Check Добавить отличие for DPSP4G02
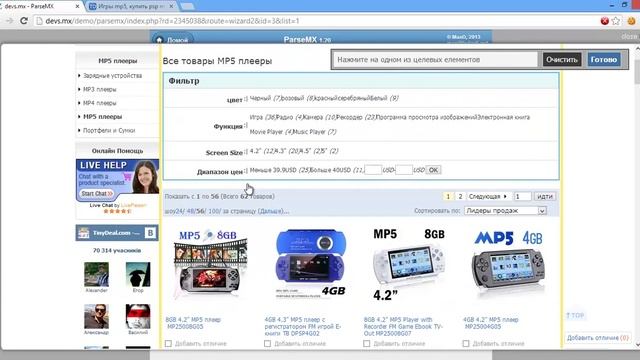This screenshot has width=640, height=360. pyautogui.click(x=267, y=344)
